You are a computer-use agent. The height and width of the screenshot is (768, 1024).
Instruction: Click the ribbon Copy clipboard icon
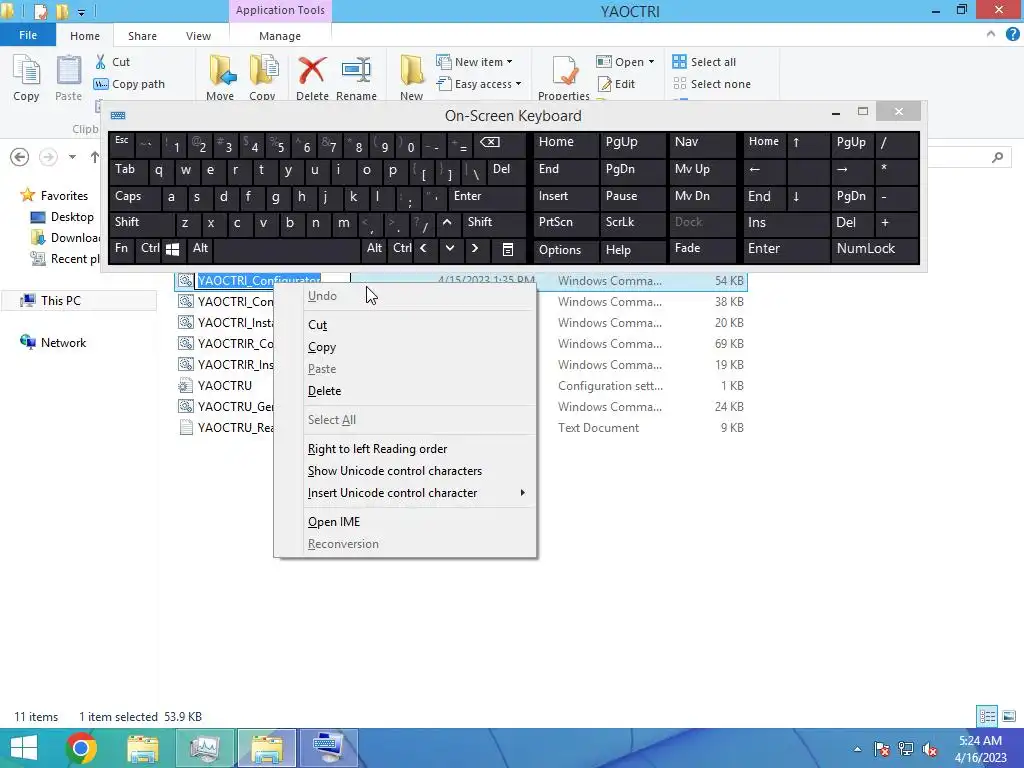pyautogui.click(x=26, y=71)
